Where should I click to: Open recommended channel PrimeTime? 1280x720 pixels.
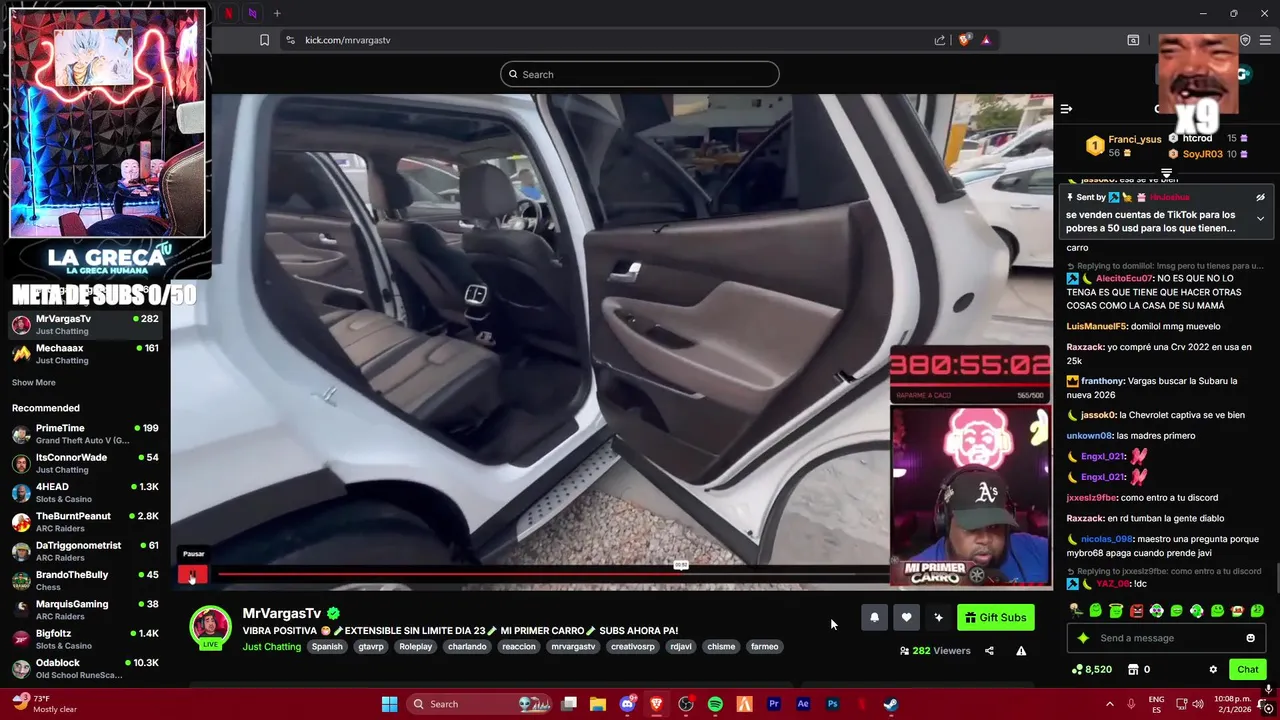point(85,434)
